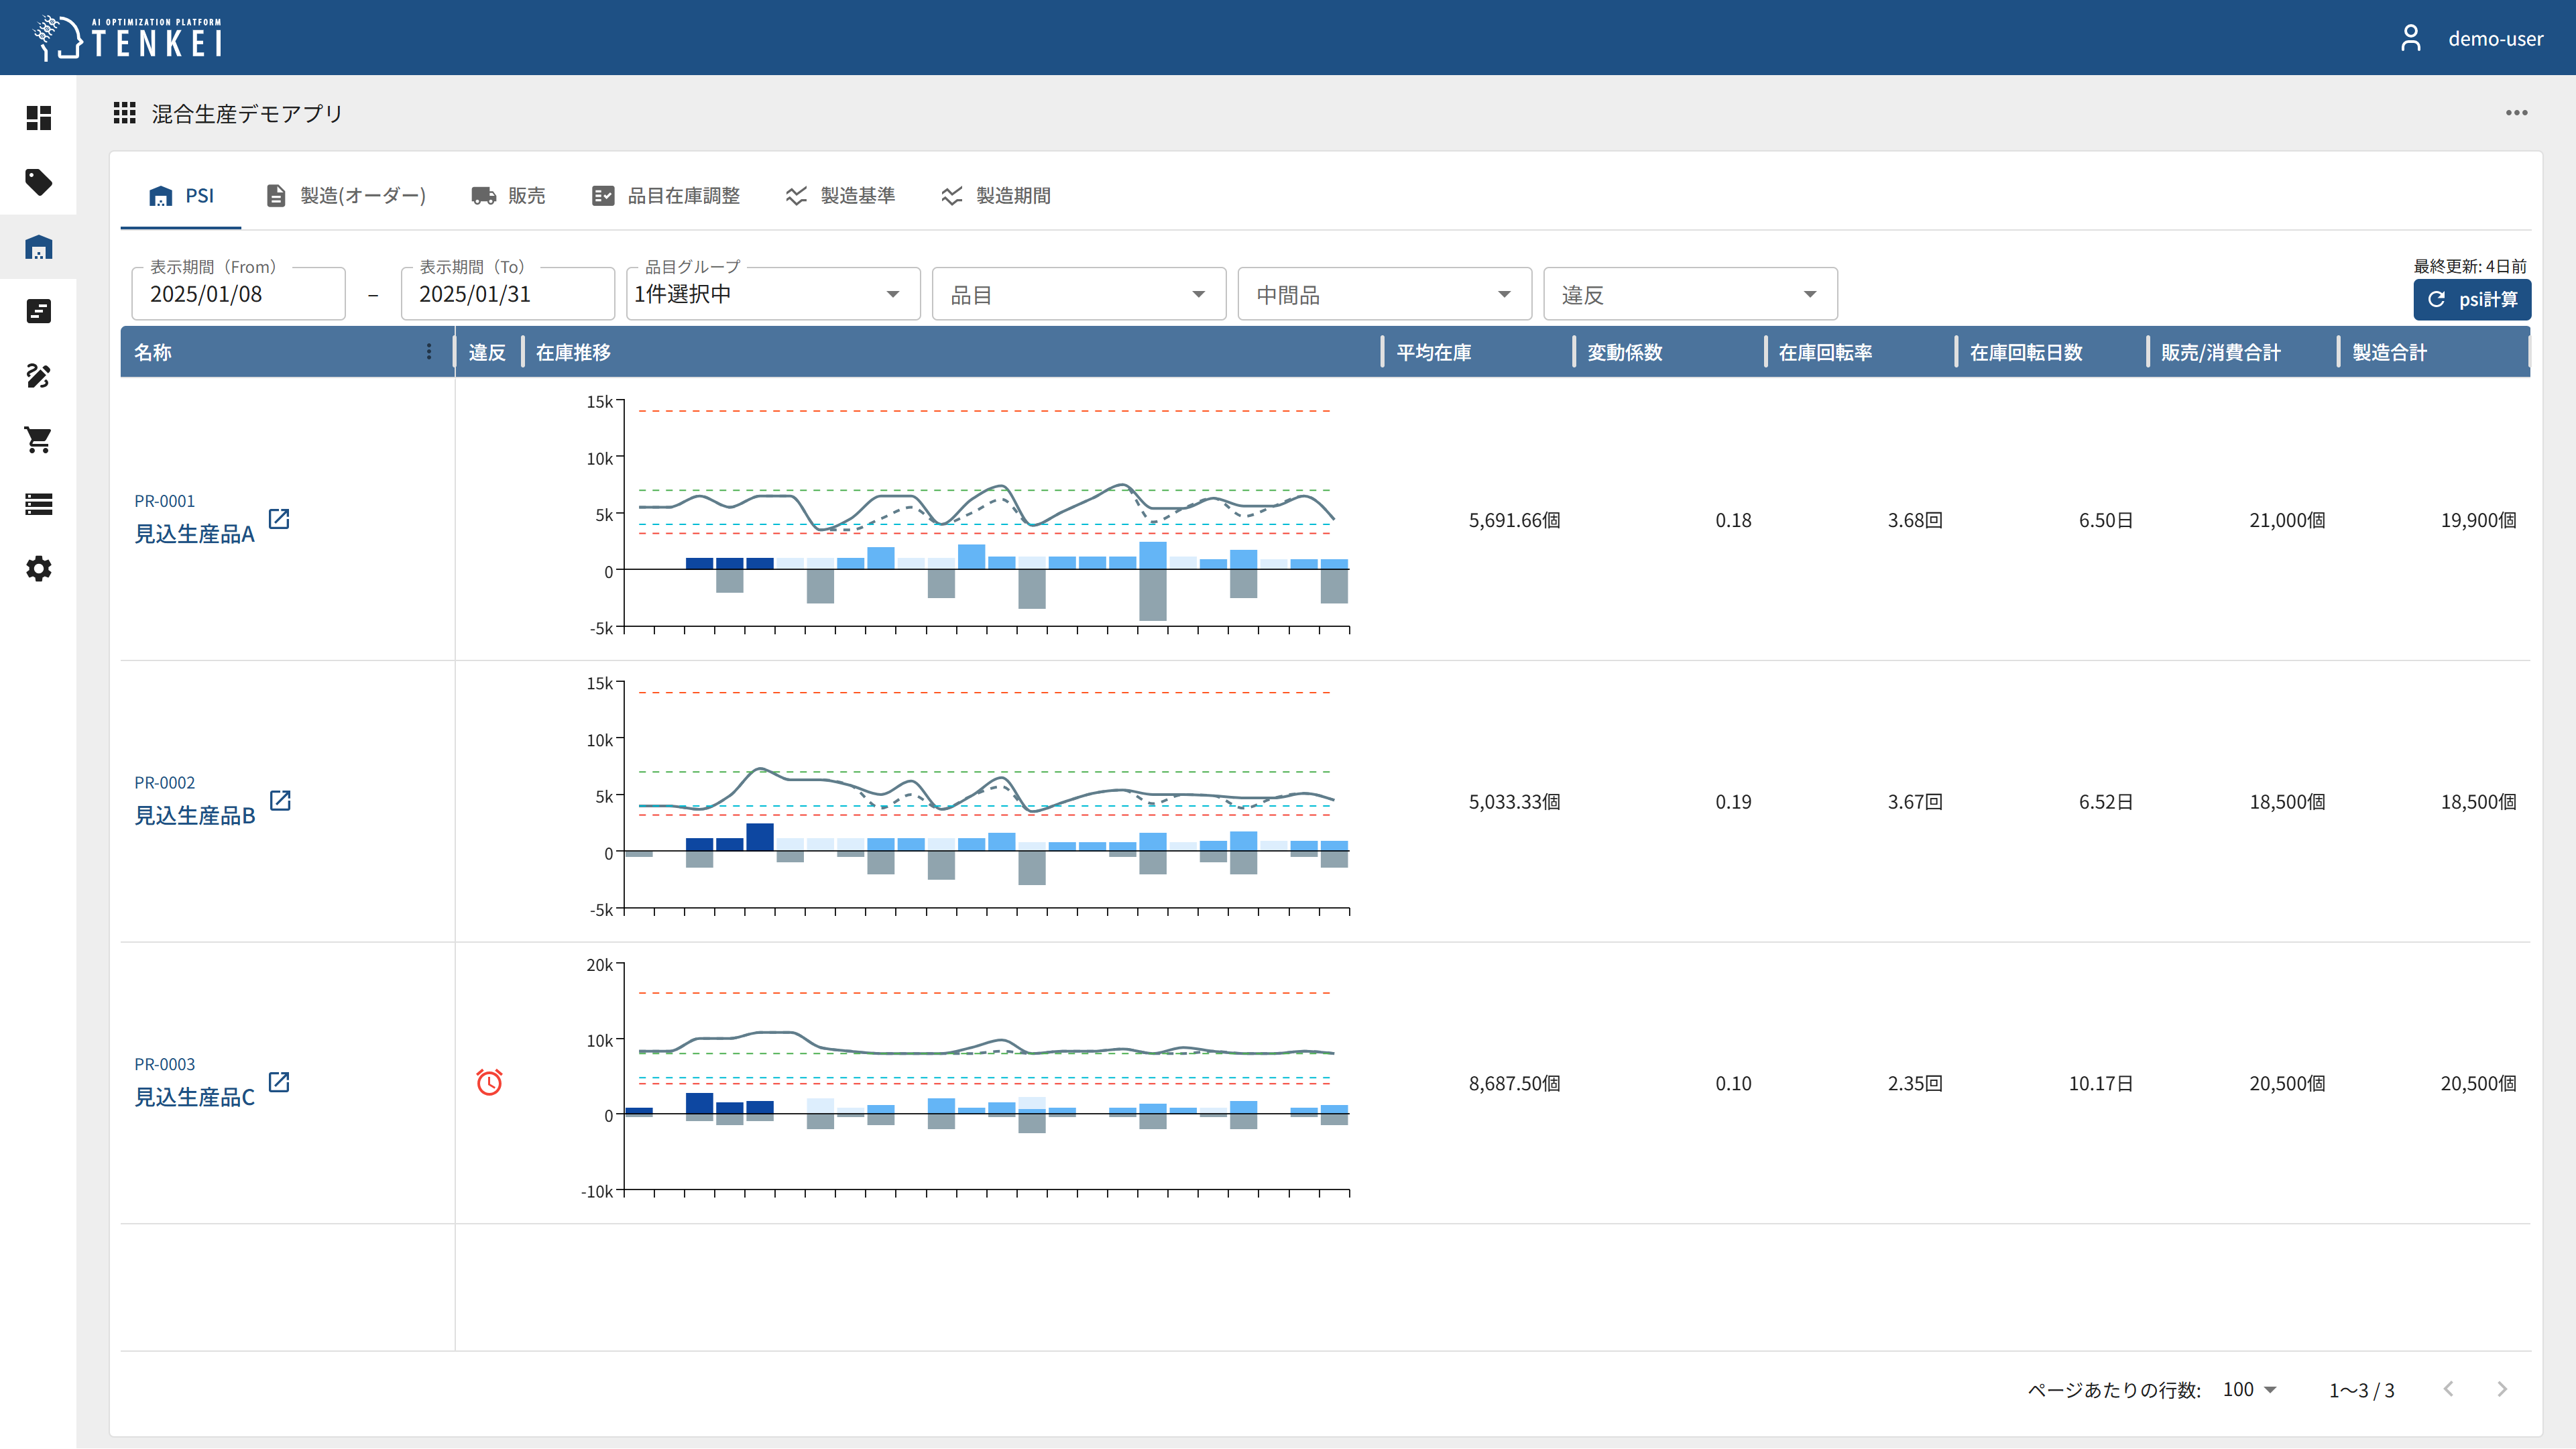The width and height of the screenshot is (2576, 1449).
Task: Expand the 品目グループ dropdown
Action: click(772, 294)
